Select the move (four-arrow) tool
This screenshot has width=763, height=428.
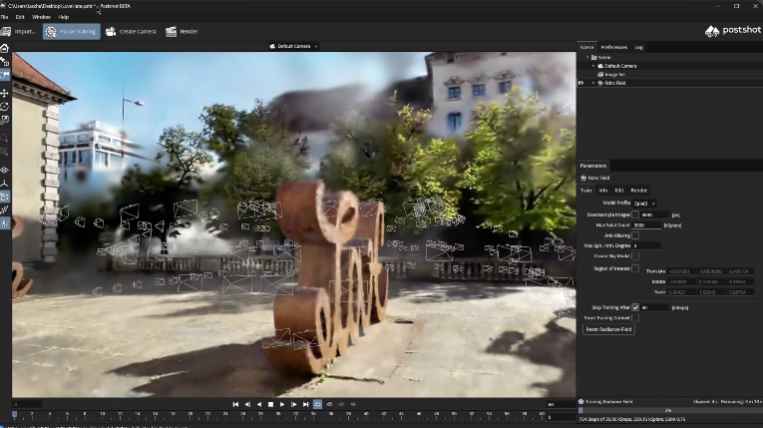4,93
